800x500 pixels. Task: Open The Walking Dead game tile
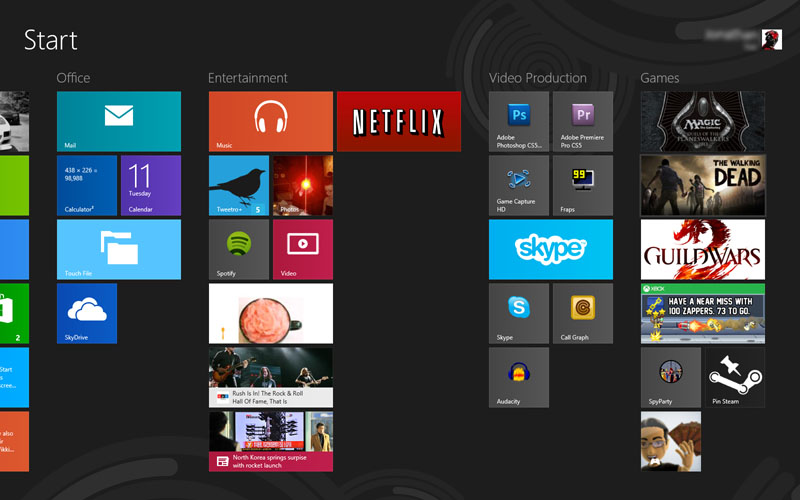[702, 185]
